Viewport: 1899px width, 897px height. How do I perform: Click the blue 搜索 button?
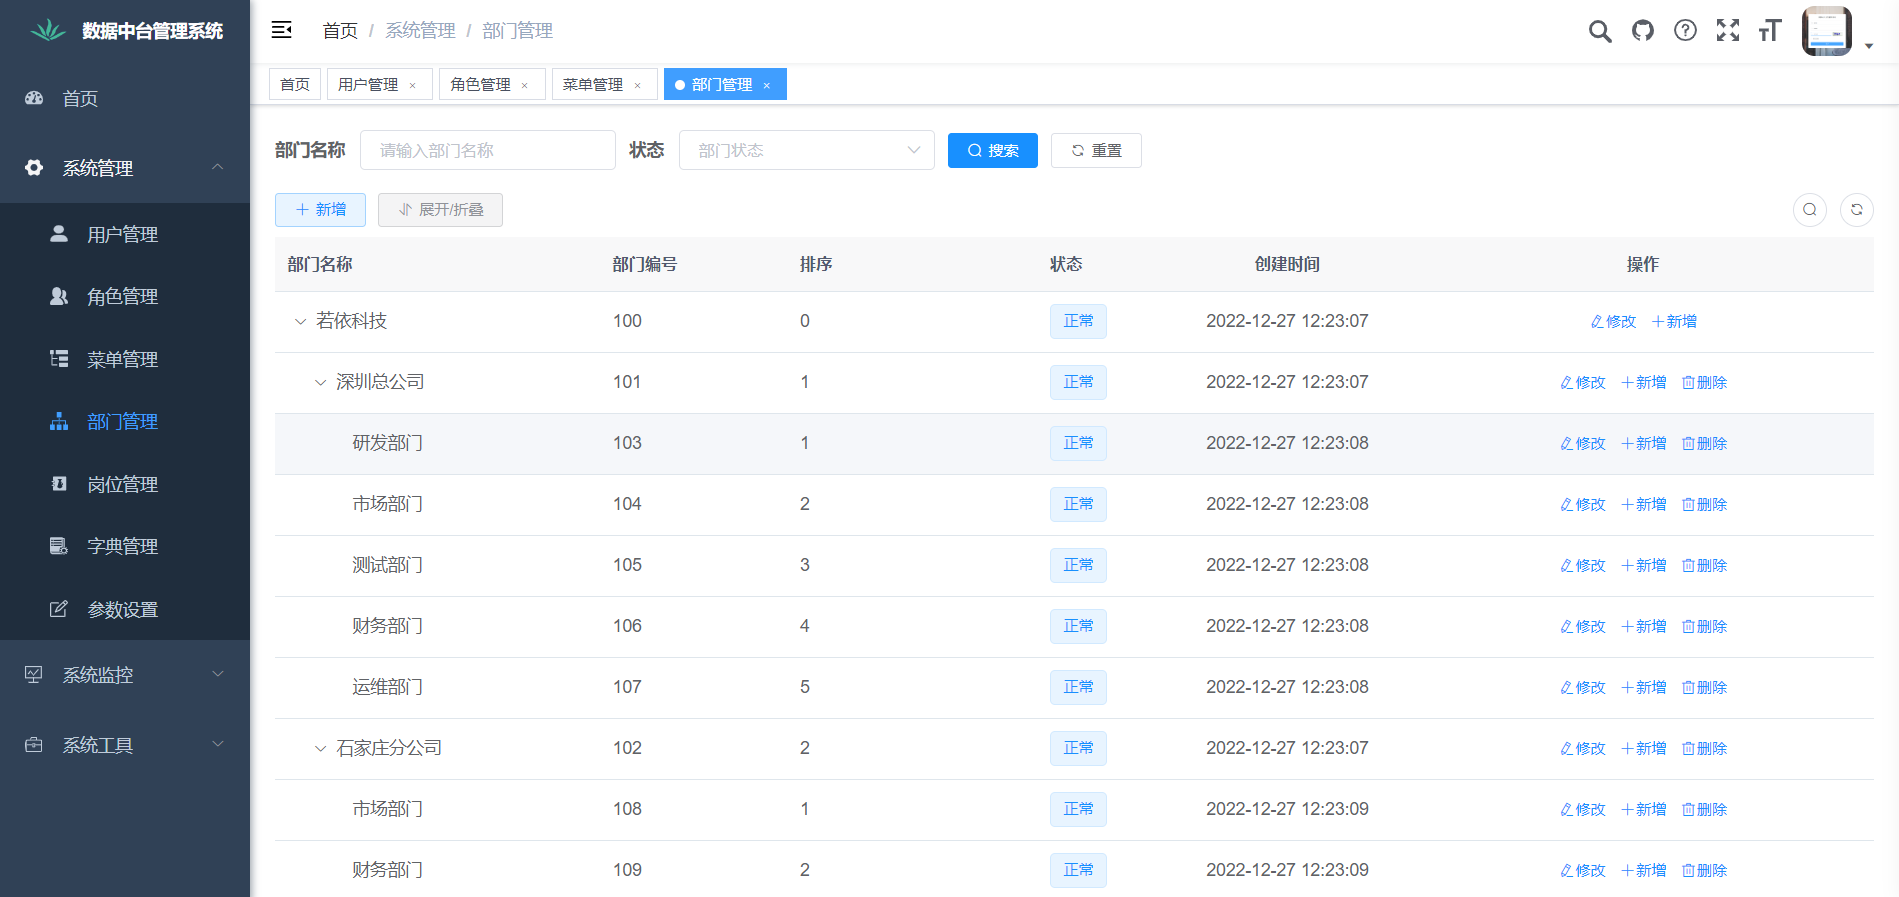[x=993, y=150]
